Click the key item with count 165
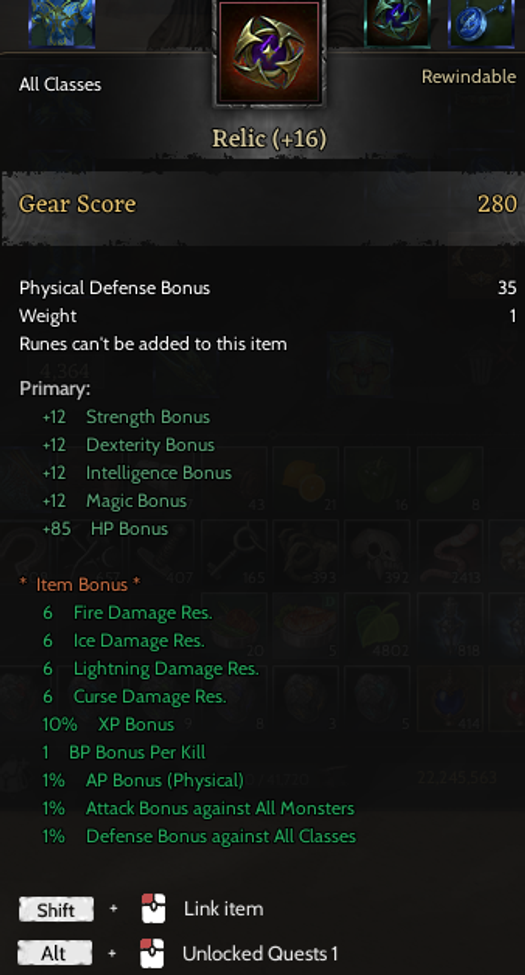 [x=234, y=553]
